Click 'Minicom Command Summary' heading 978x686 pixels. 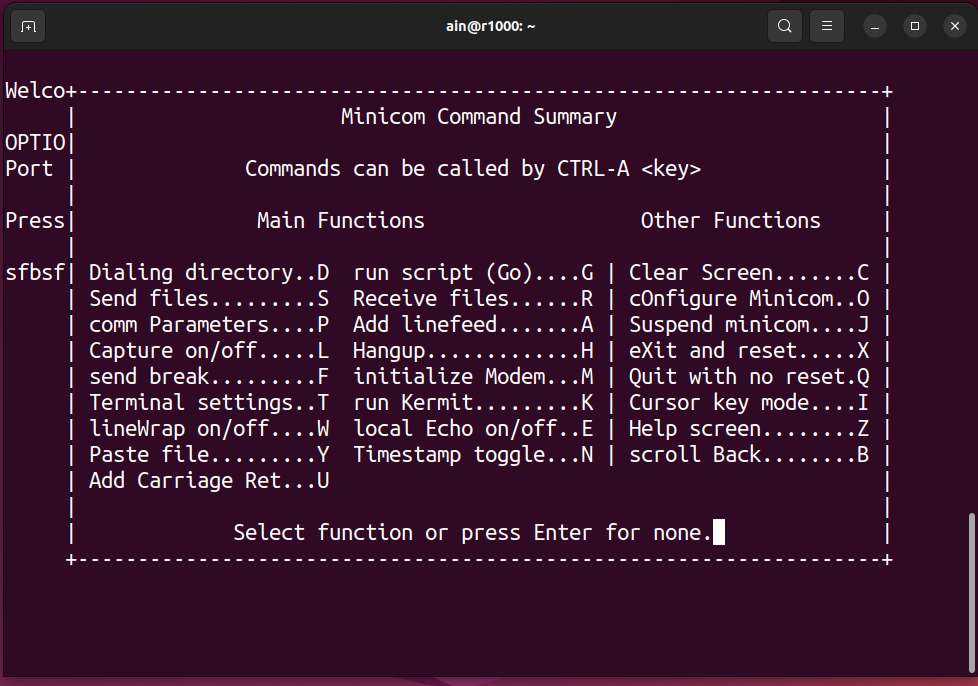point(479,117)
